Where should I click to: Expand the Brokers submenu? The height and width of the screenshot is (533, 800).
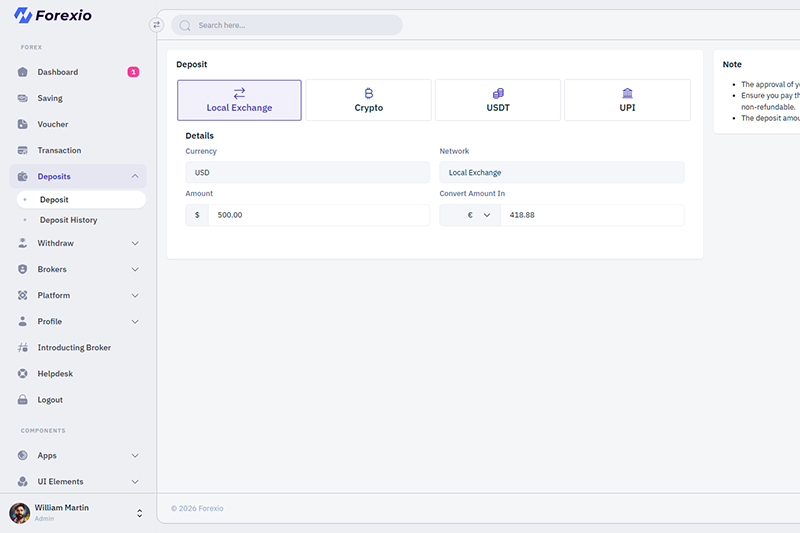tap(135, 269)
